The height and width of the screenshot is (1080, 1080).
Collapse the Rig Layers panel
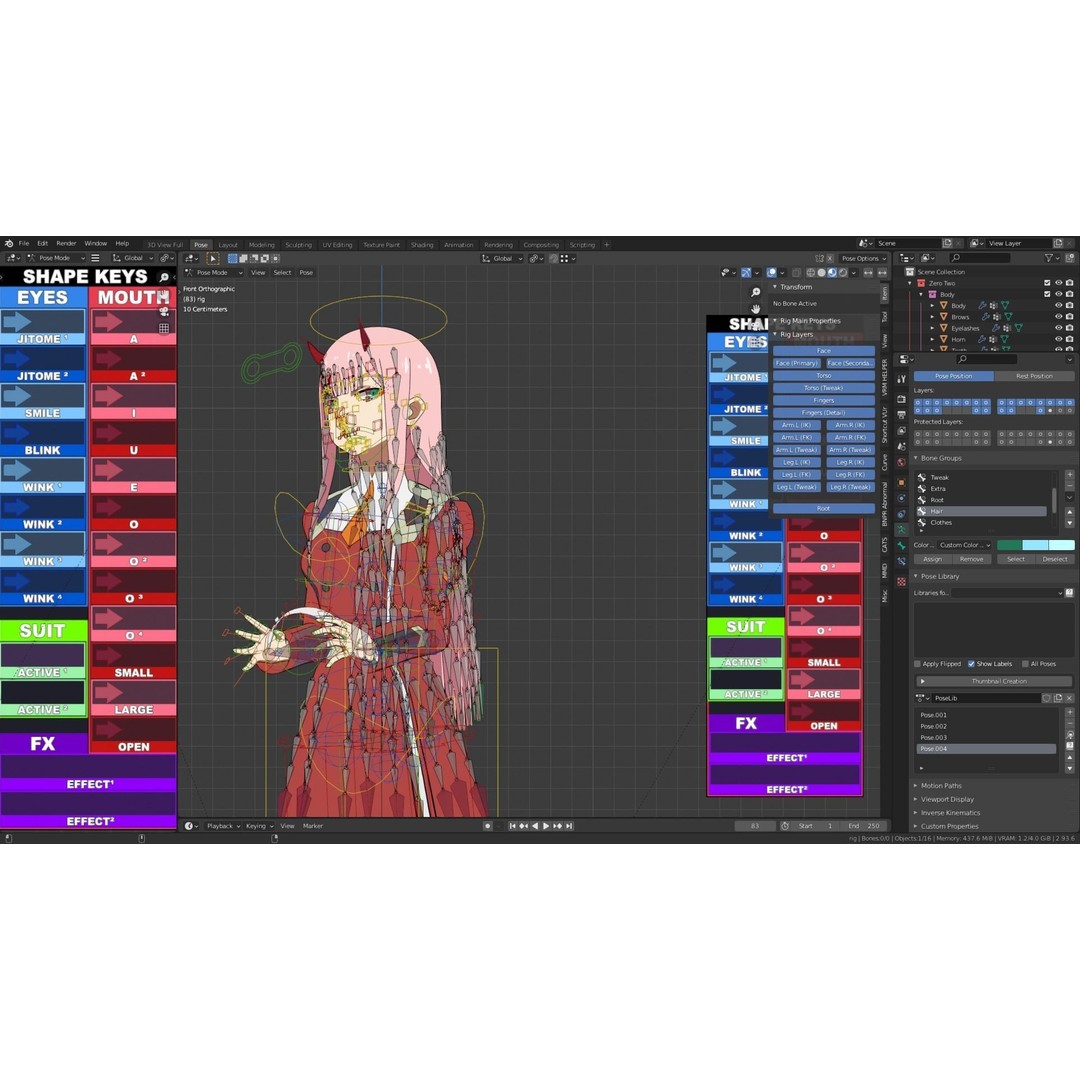pos(796,334)
